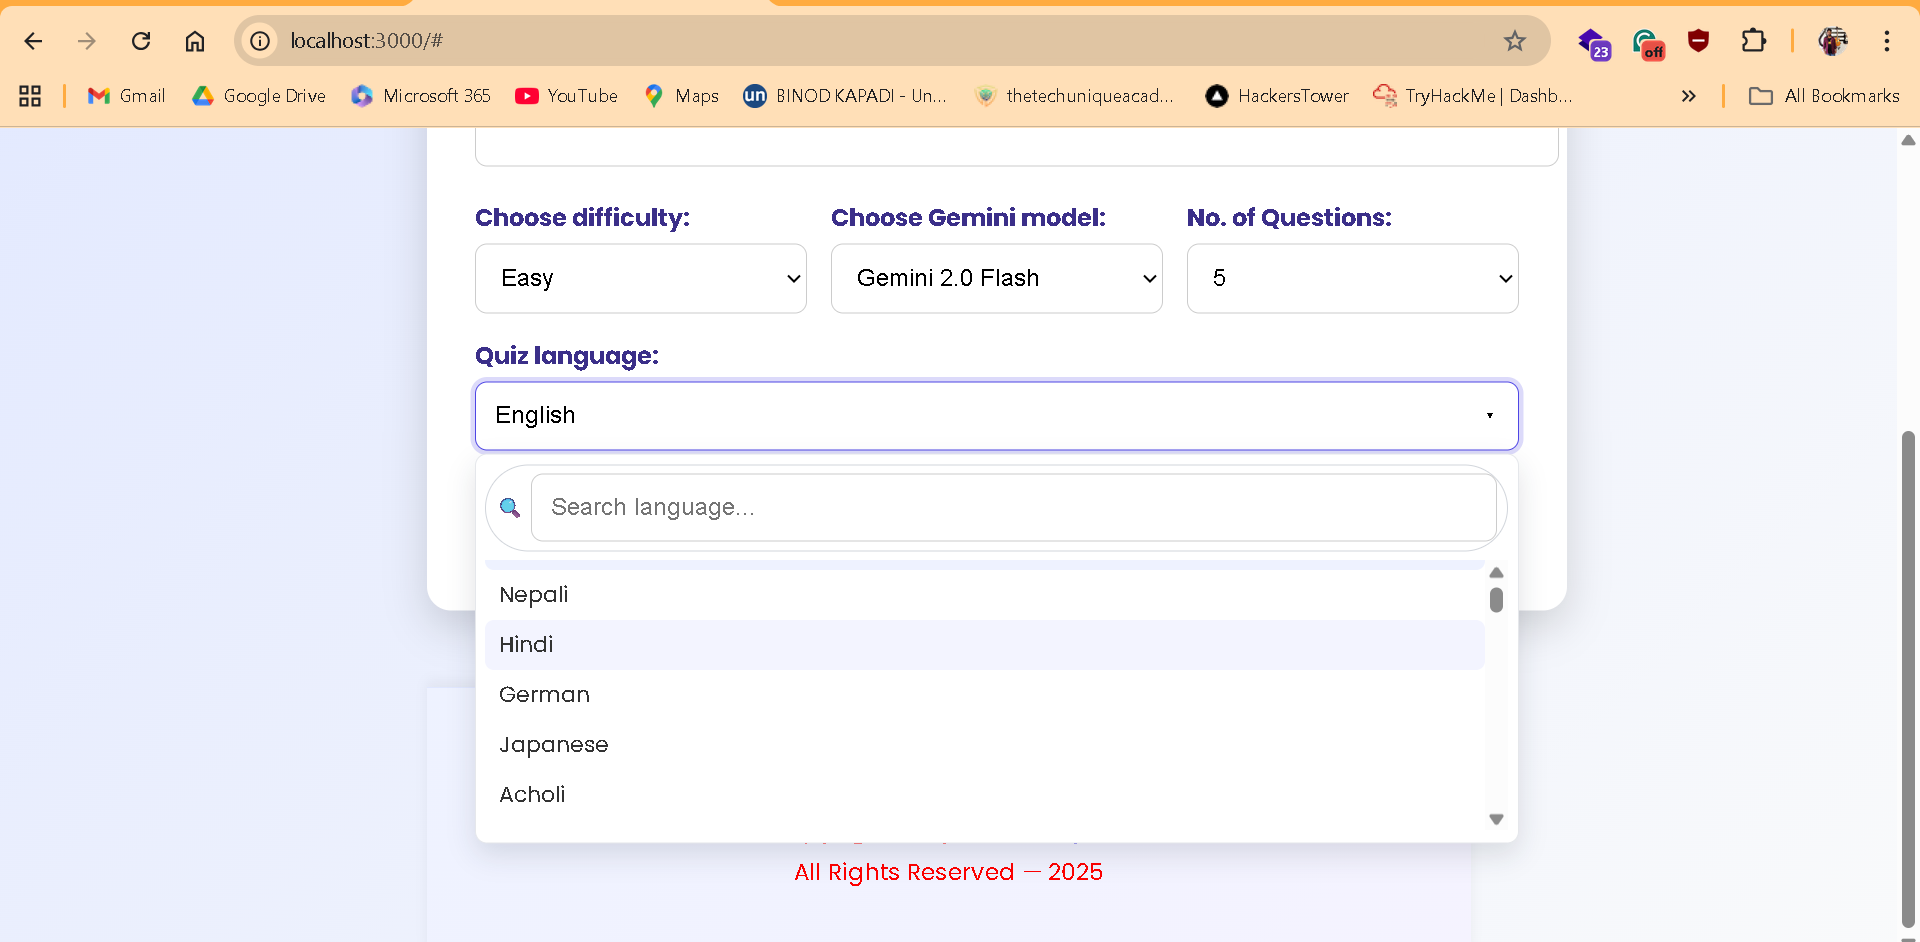1920x942 pixels.
Task: Open the extensions puzzle icon
Action: click(x=1755, y=41)
